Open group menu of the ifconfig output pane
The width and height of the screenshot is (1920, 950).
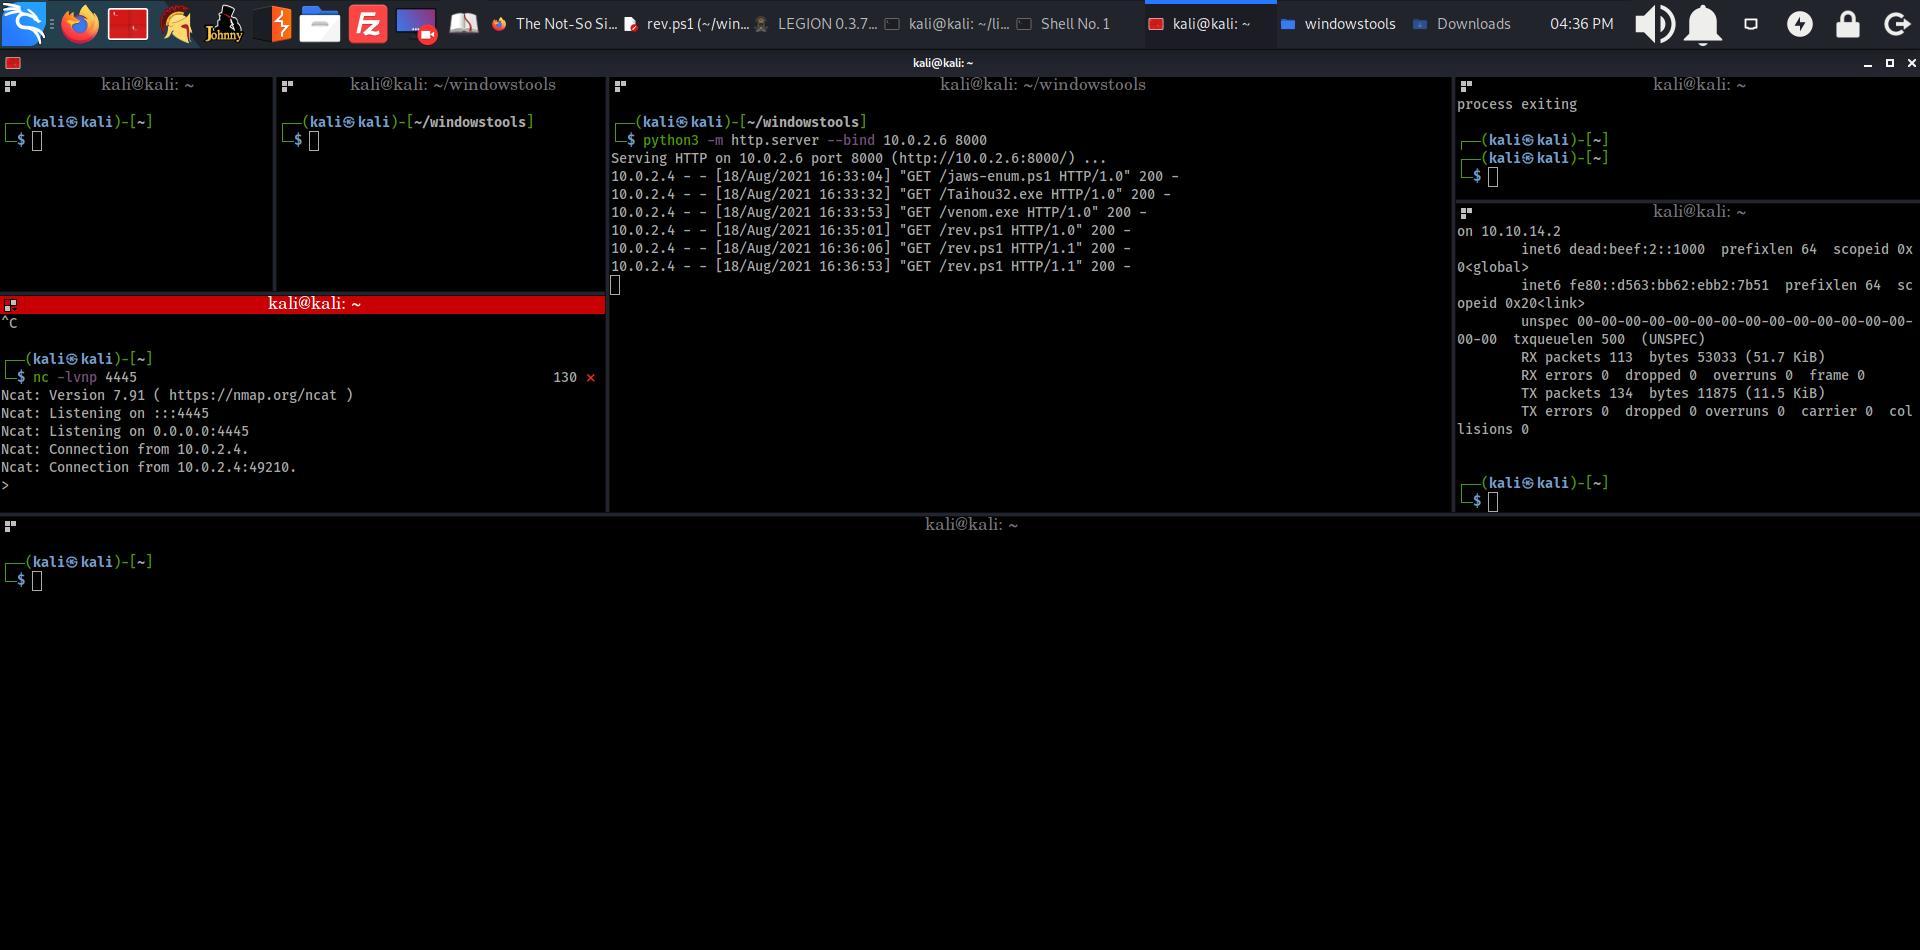pos(1466,212)
